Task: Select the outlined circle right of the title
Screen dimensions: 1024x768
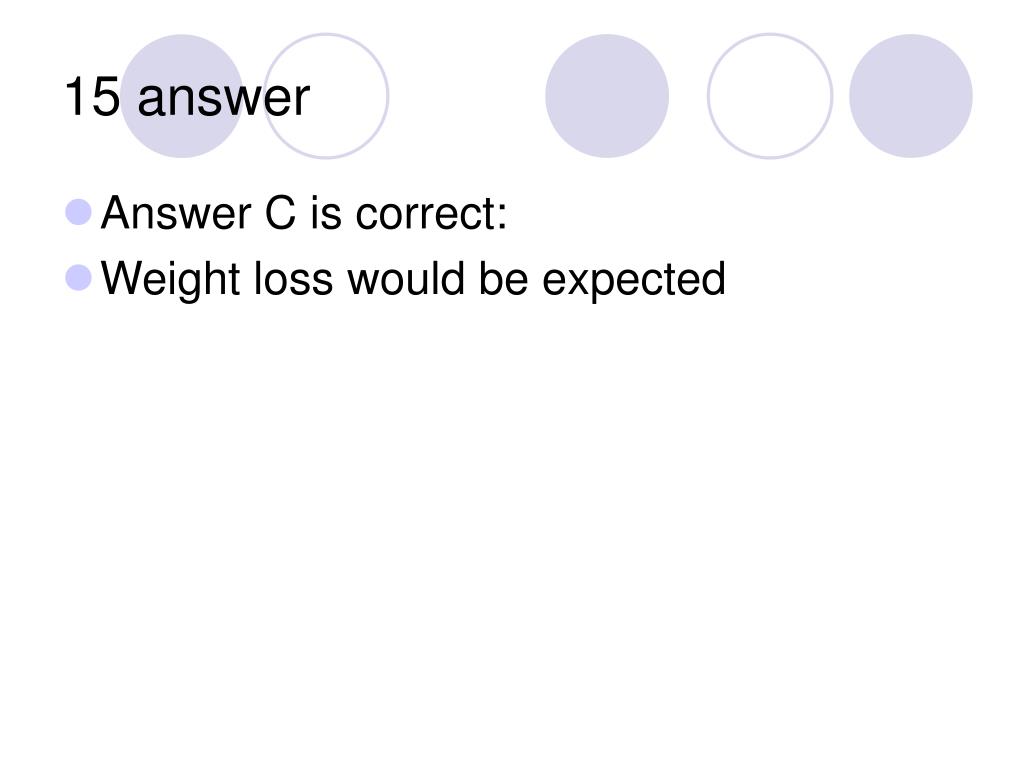Action: click(327, 96)
